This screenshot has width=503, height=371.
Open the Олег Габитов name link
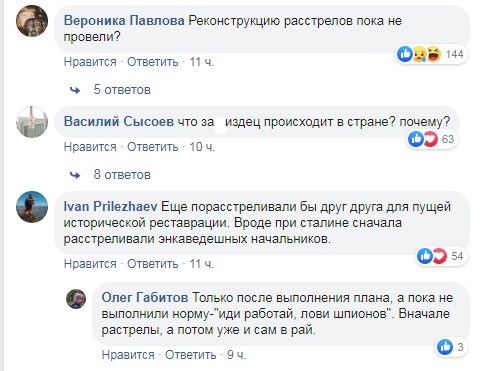[145, 297]
